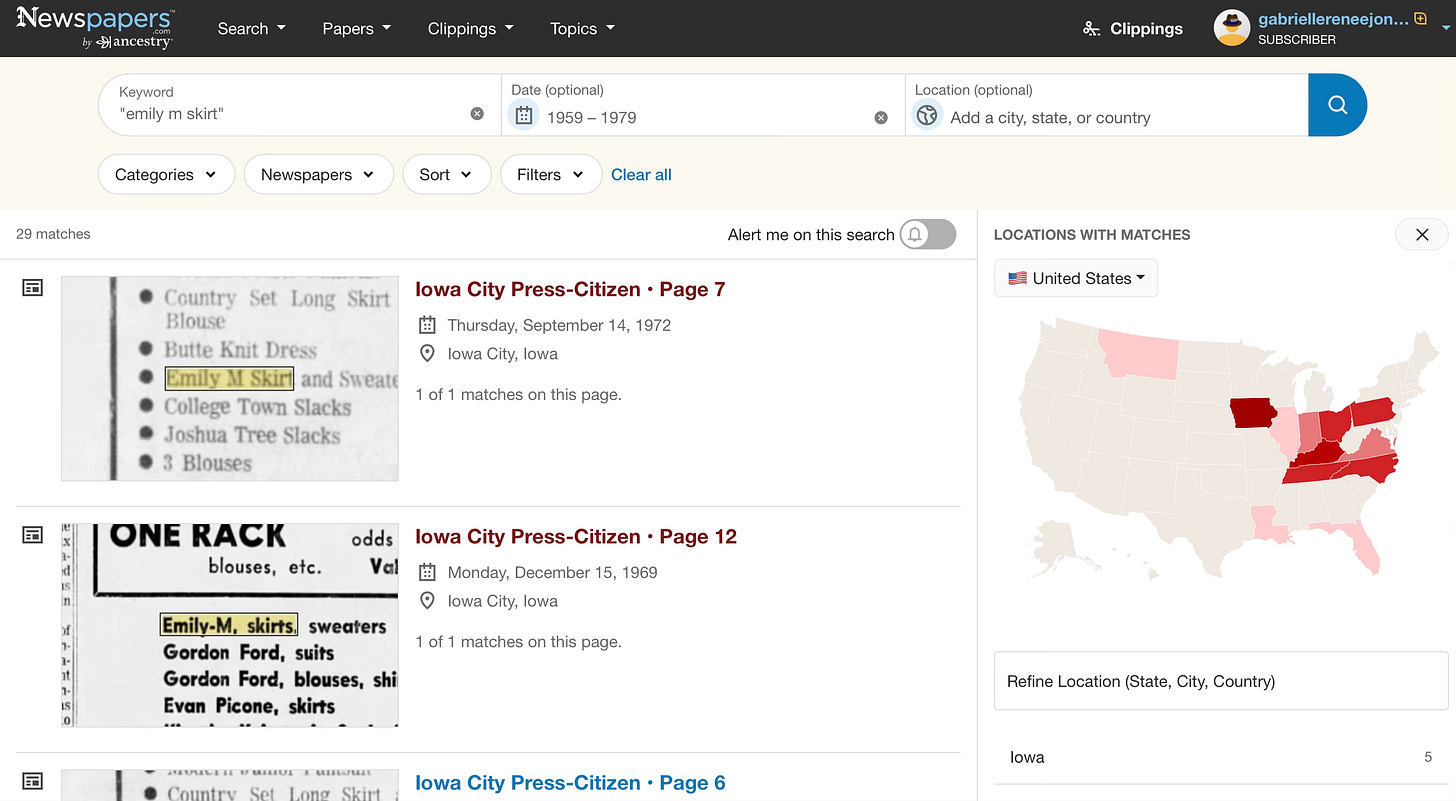The height and width of the screenshot is (801, 1456).
Task: Open Iowa City Press-Citizen Page 12 result
Action: [x=576, y=536]
